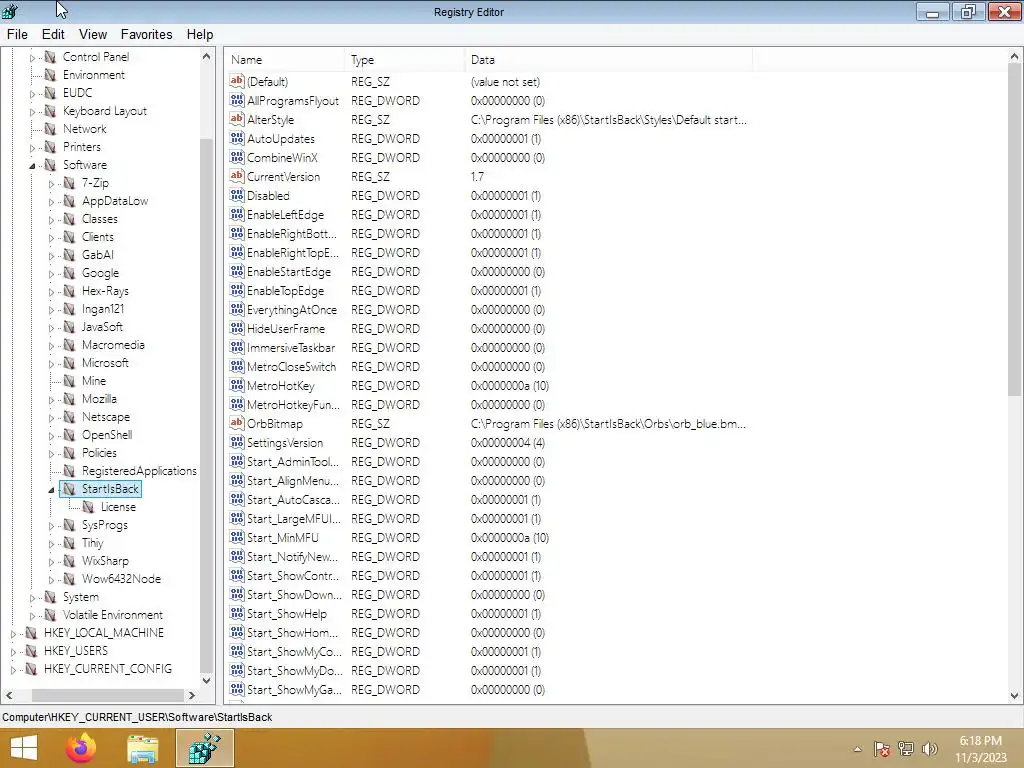Image resolution: width=1024 pixels, height=768 pixels.
Task: Select the EverythingAtOnce value name
Action: pos(292,310)
